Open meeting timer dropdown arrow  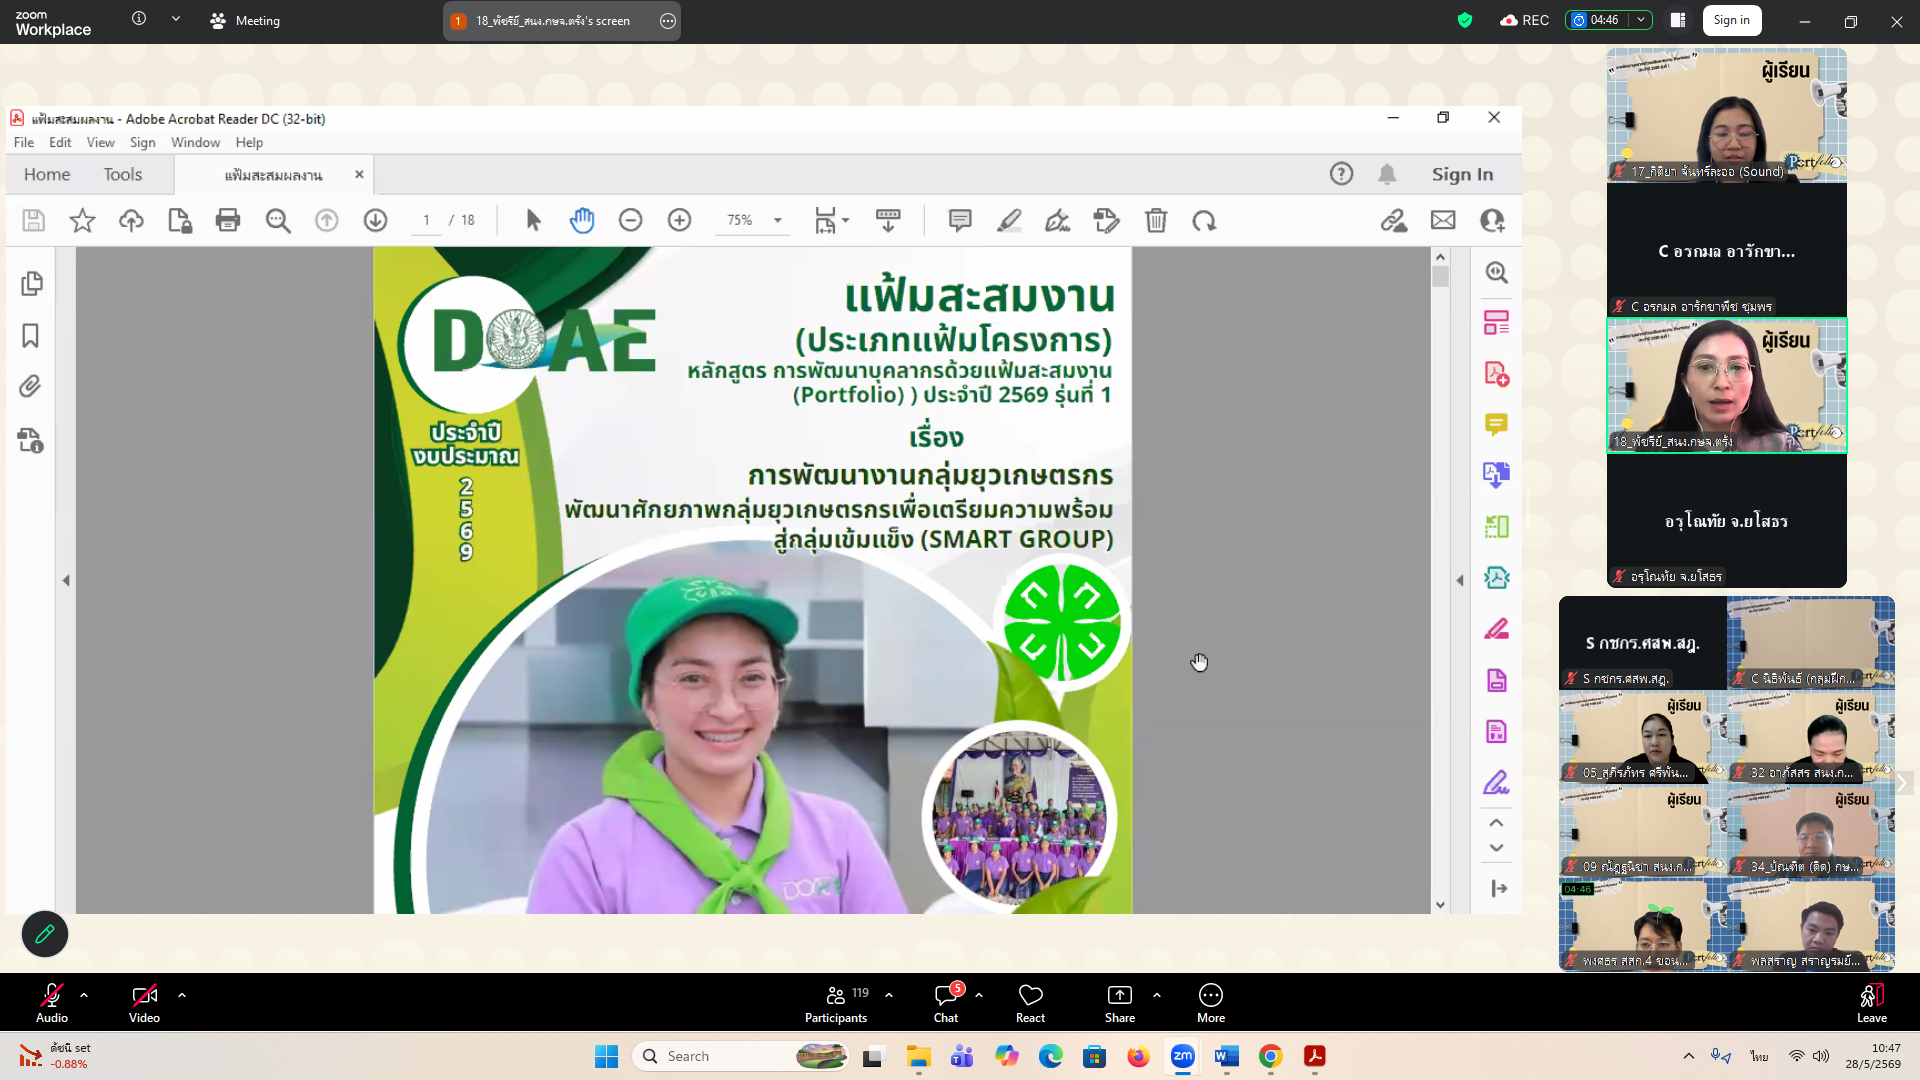tap(1641, 20)
